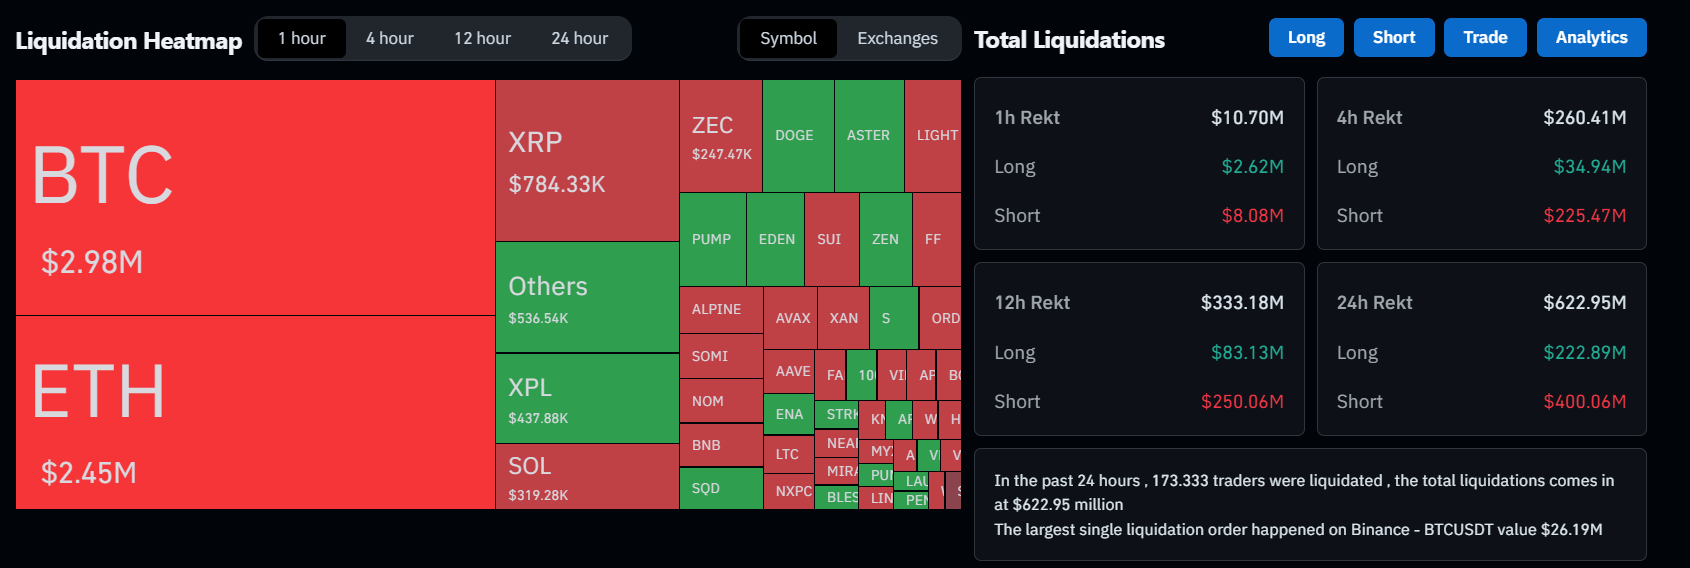Click the 1h Rekt summary card

[x=1139, y=164]
